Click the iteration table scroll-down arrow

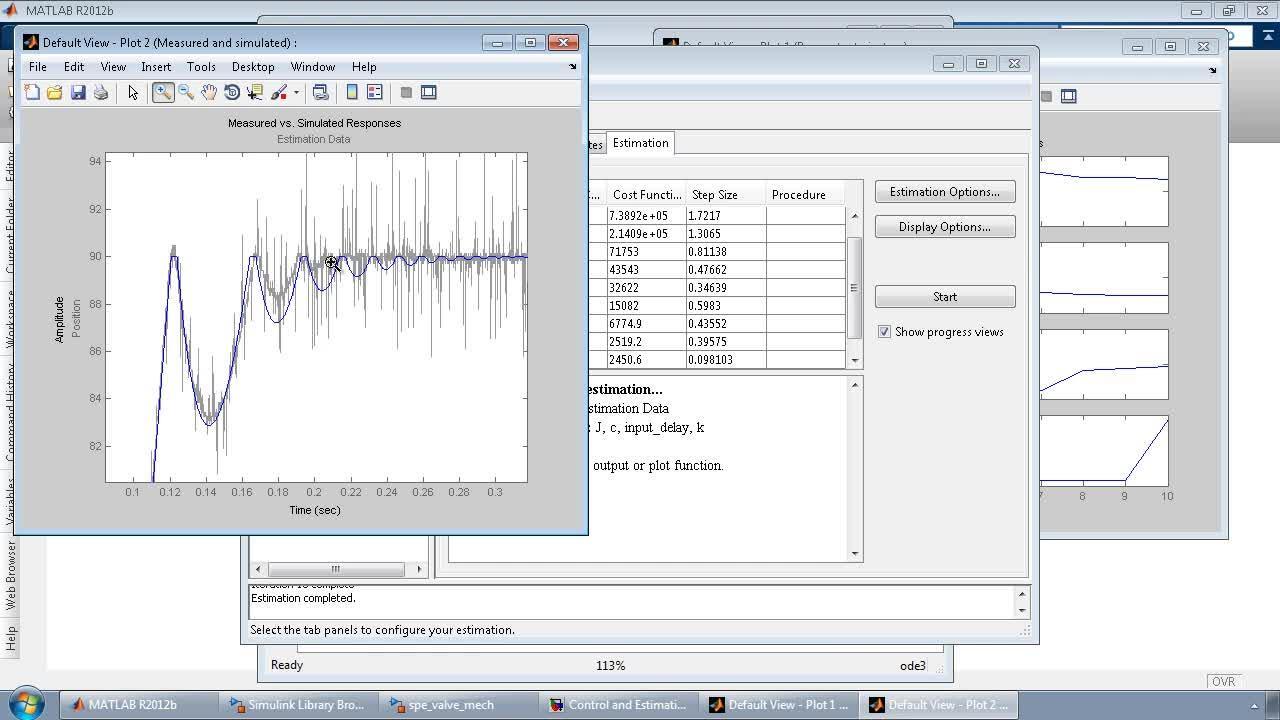click(855, 361)
